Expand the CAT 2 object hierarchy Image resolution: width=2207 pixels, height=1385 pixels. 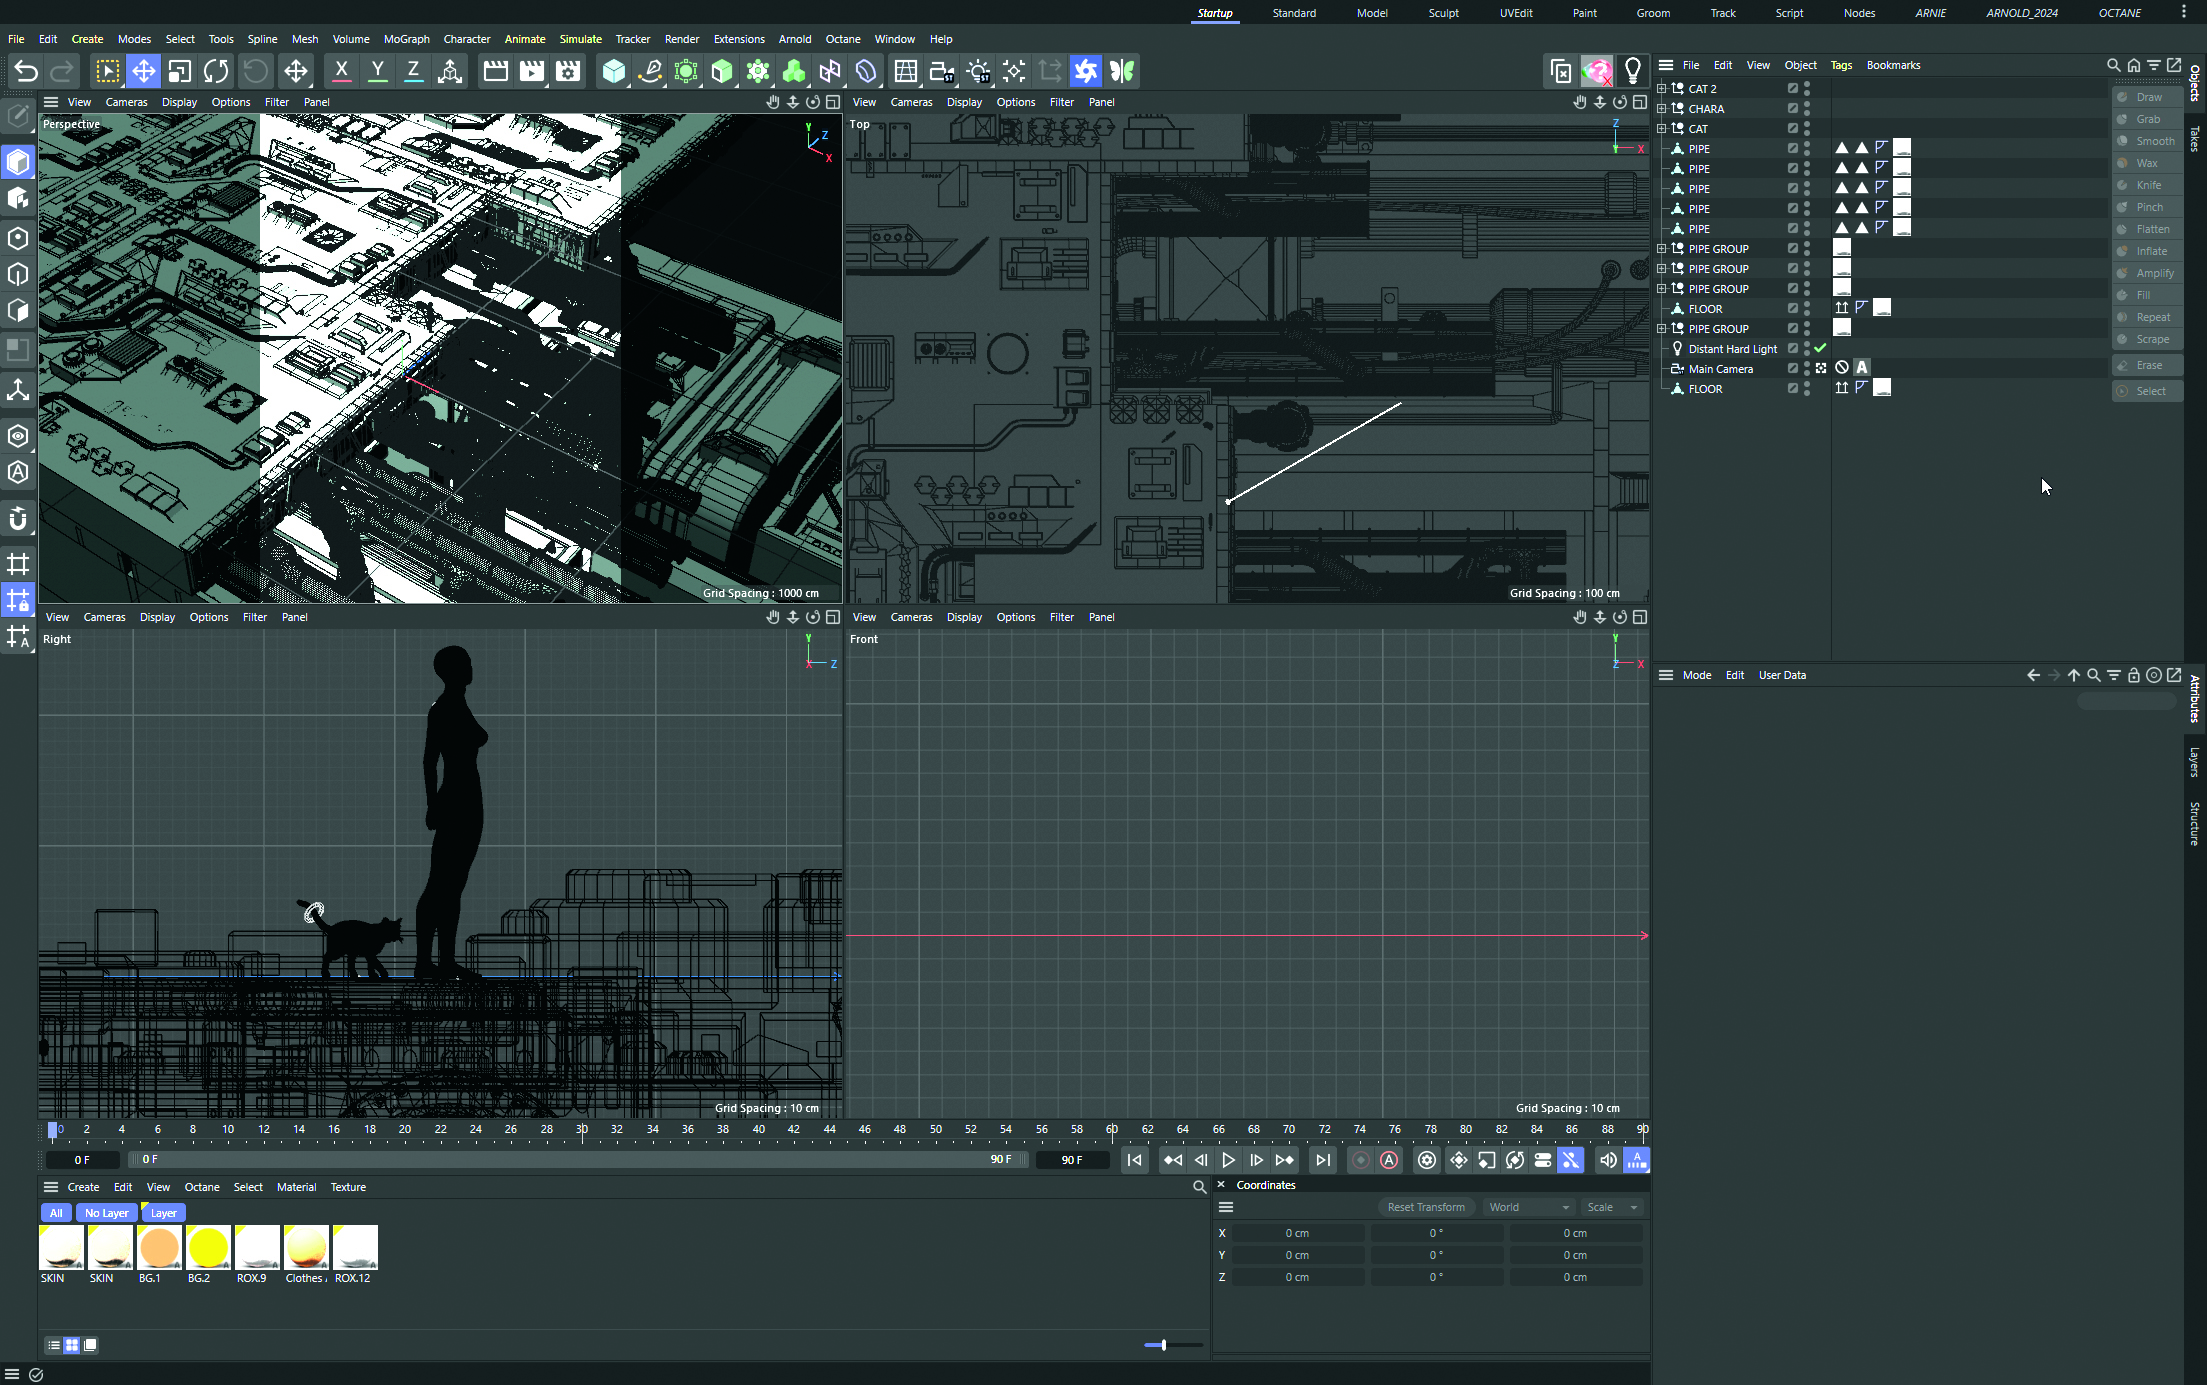1662,89
